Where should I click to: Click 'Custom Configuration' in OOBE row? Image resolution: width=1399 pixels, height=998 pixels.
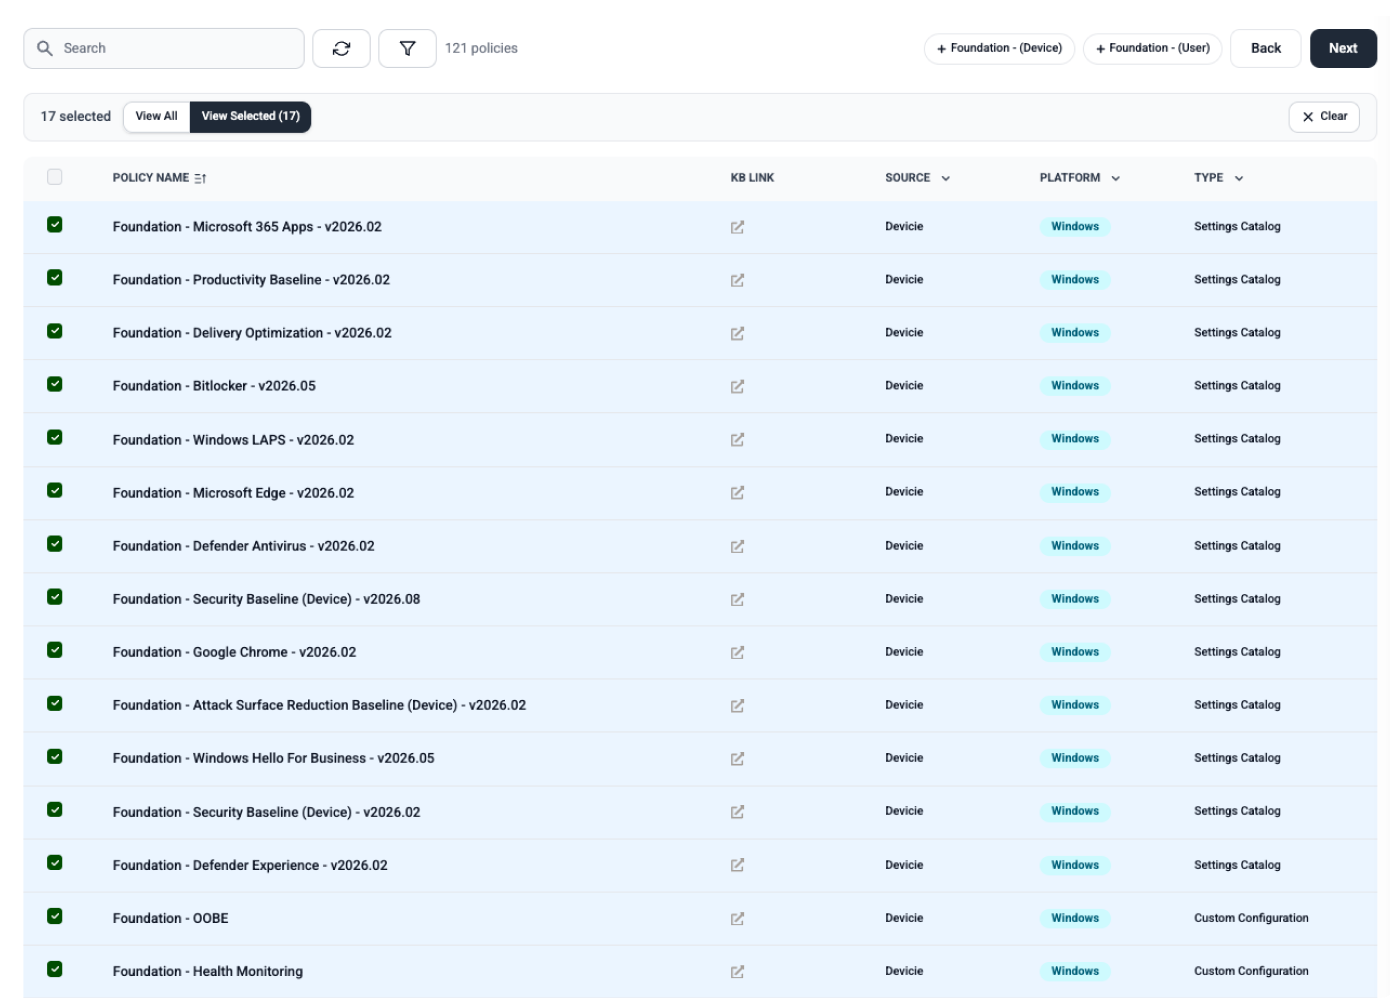click(1251, 918)
